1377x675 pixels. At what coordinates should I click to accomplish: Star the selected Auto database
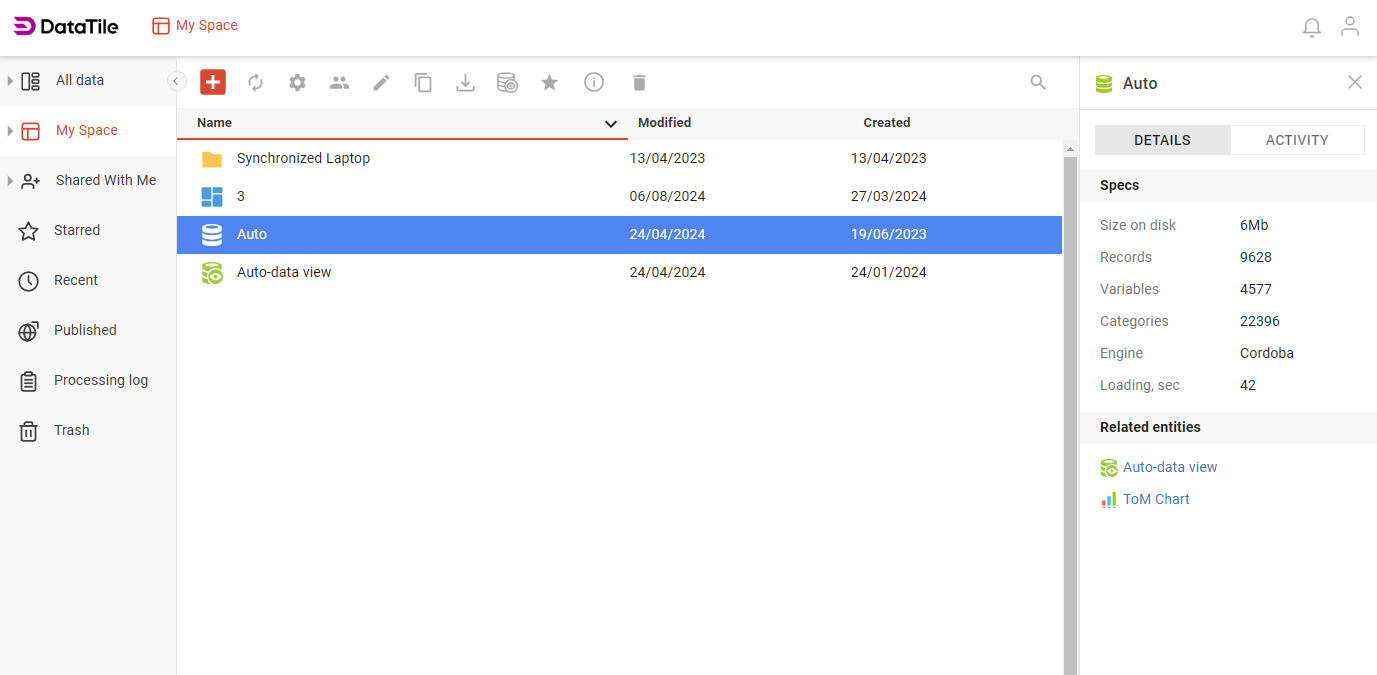[549, 82]
